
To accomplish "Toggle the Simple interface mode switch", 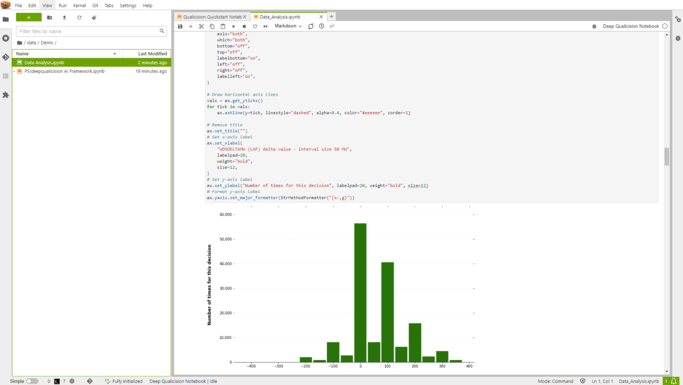I will click(32, 381).
